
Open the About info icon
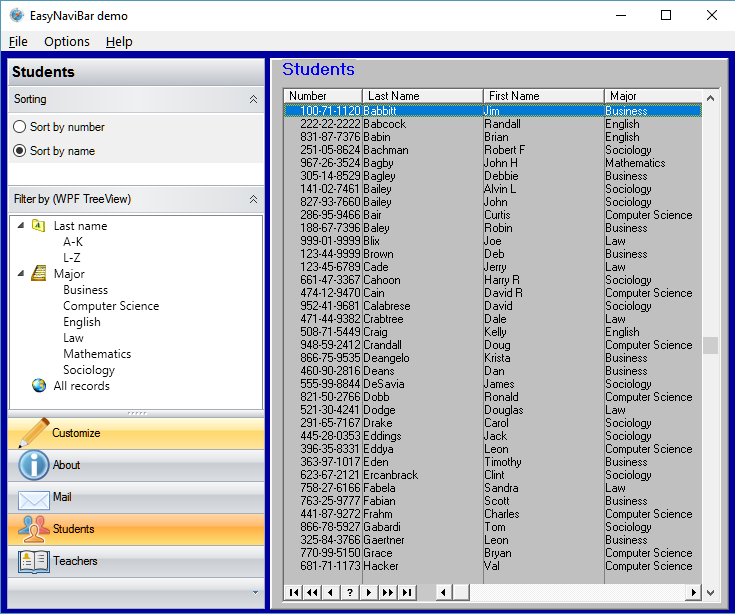point(33,465)
